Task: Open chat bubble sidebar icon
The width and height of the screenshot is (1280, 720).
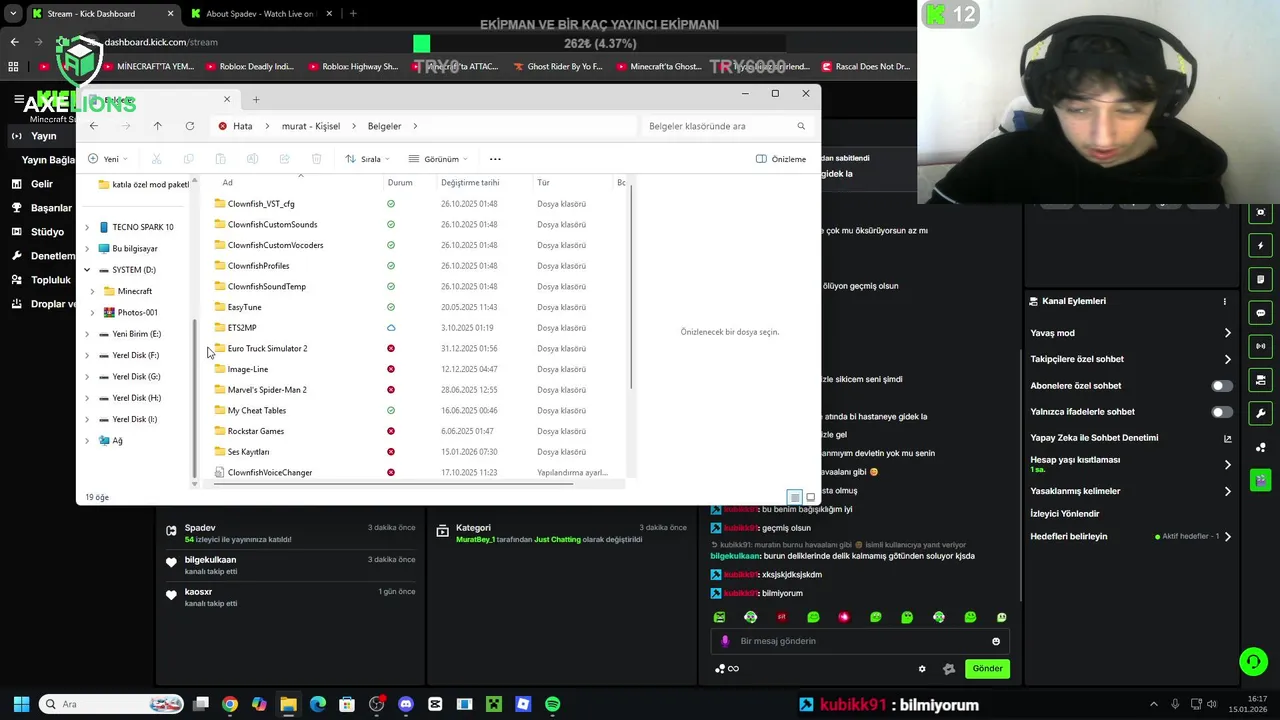Action: tap(1261, 313)
